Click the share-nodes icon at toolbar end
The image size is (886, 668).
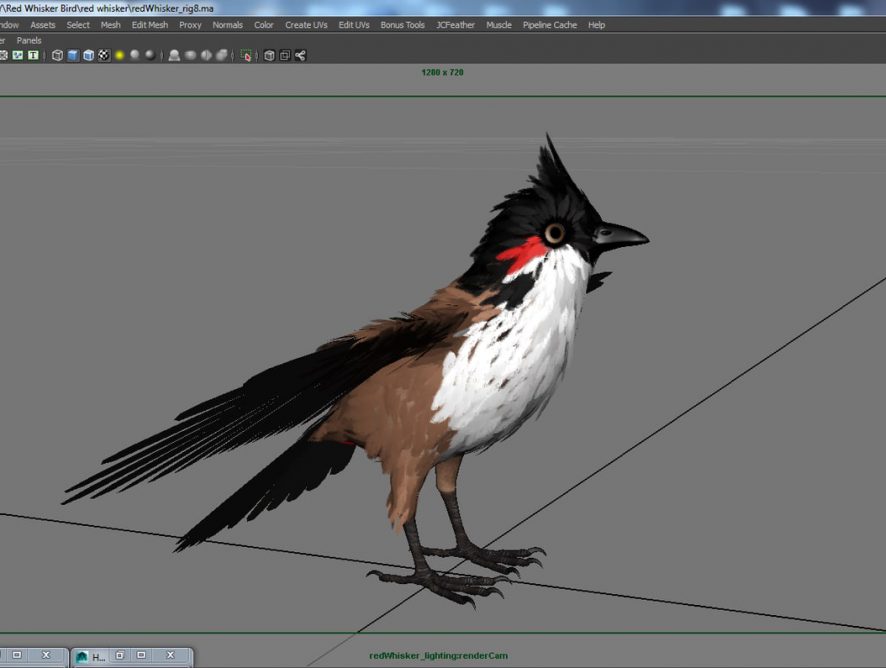click(300, 56)
